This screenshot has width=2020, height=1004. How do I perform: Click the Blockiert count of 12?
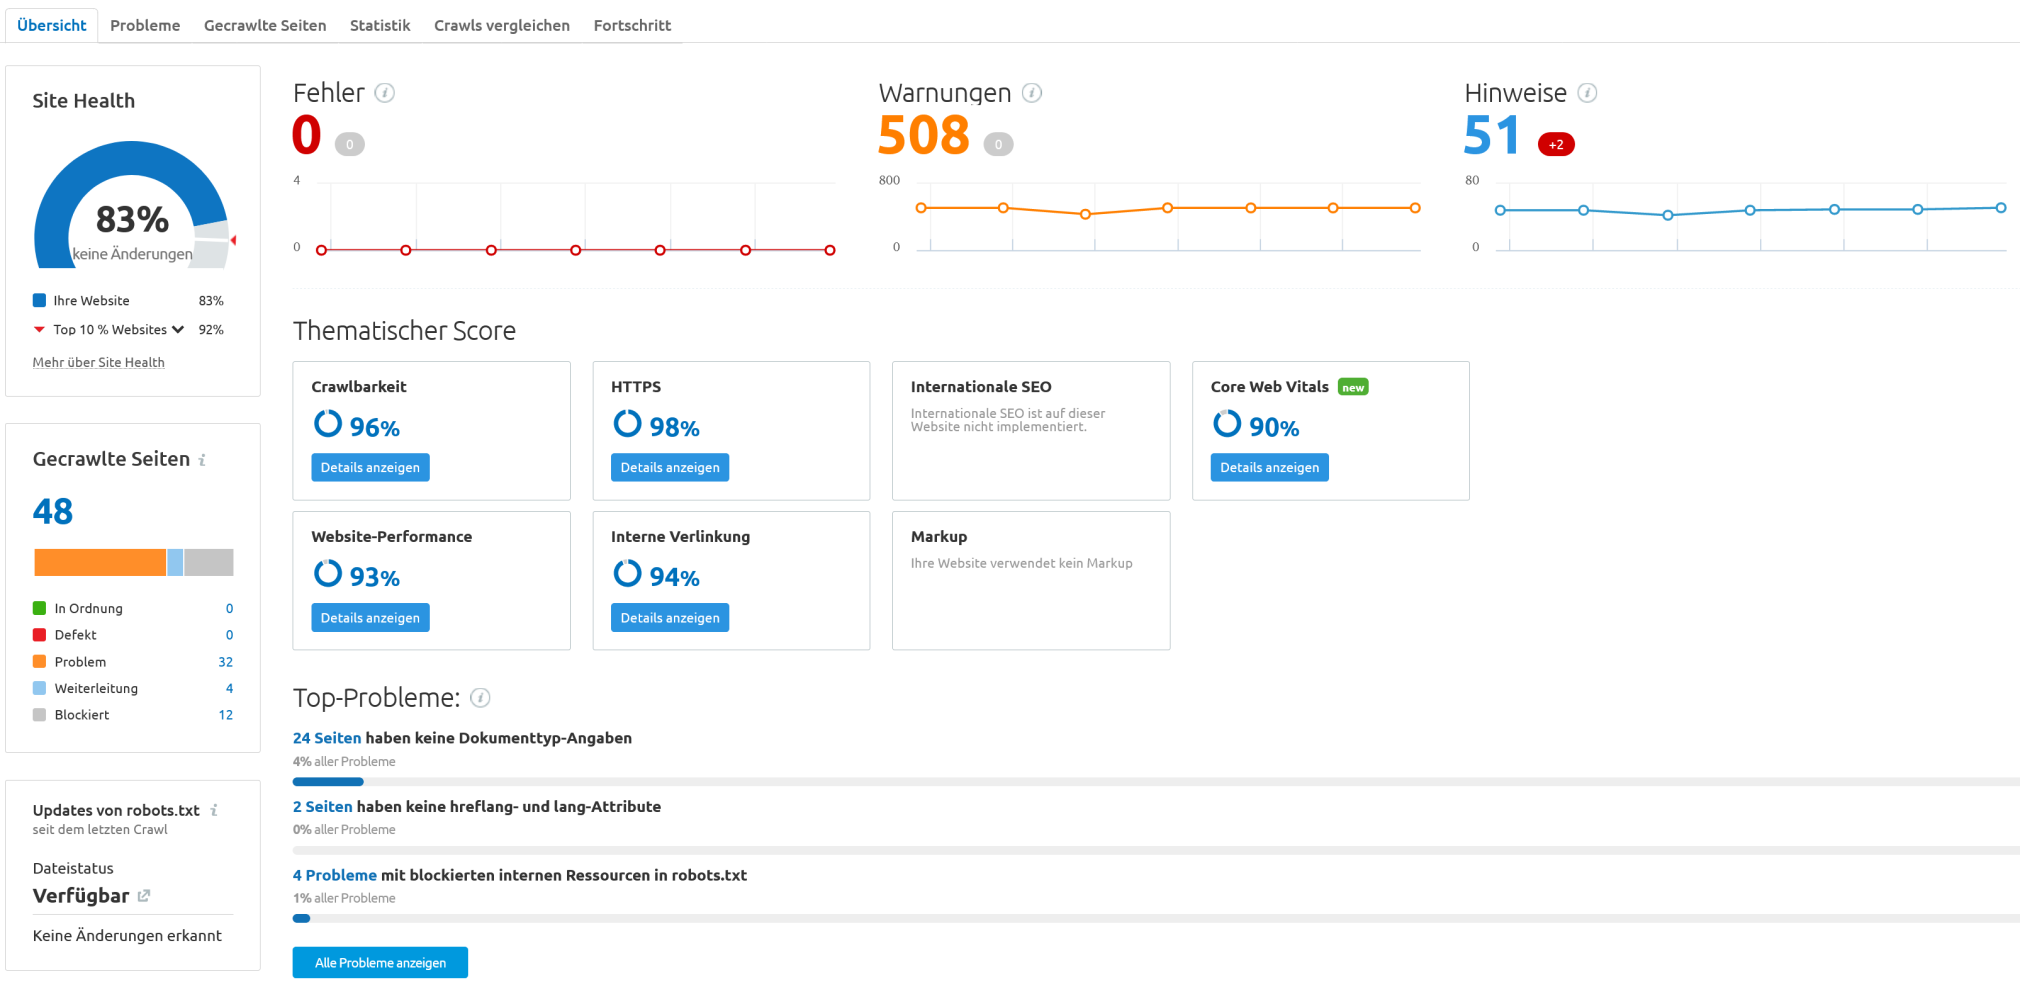225,715
